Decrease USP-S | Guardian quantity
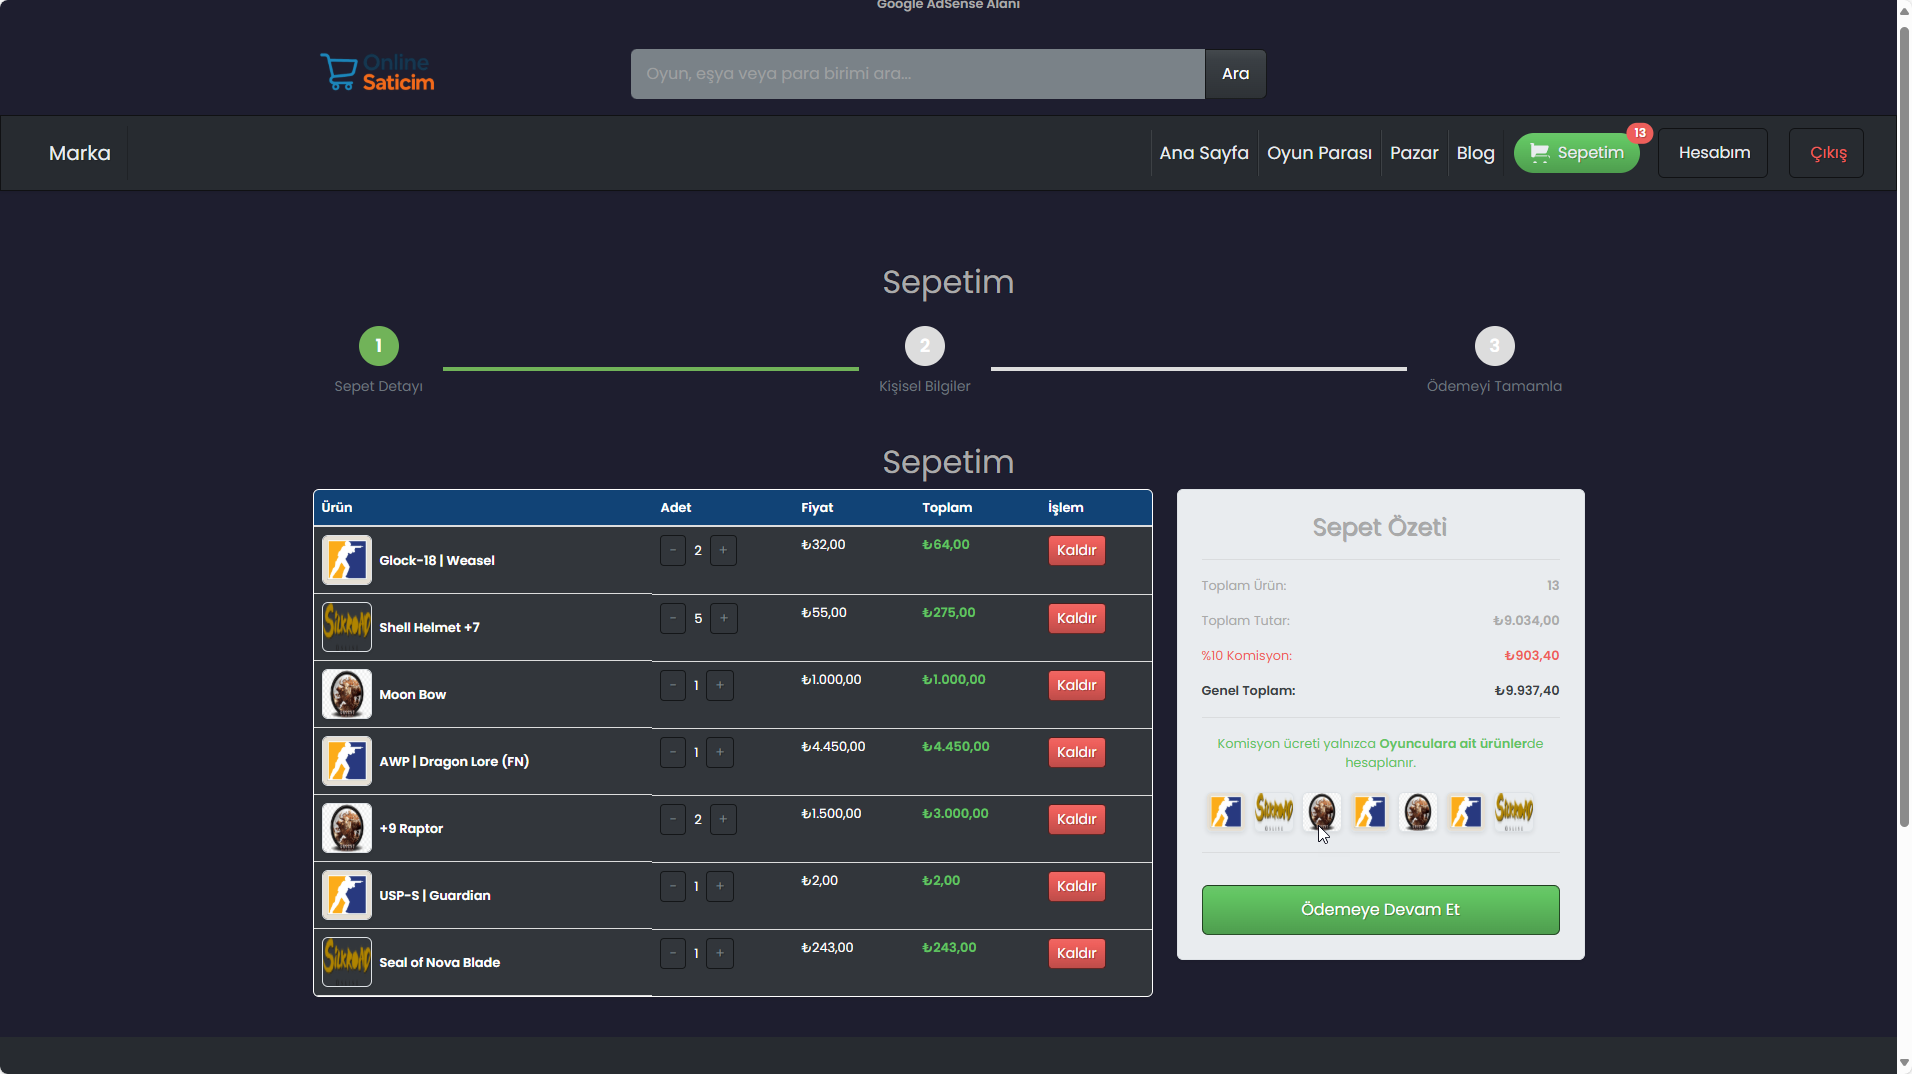This screenshot has width=1912, height=1074. pos(673,886)
